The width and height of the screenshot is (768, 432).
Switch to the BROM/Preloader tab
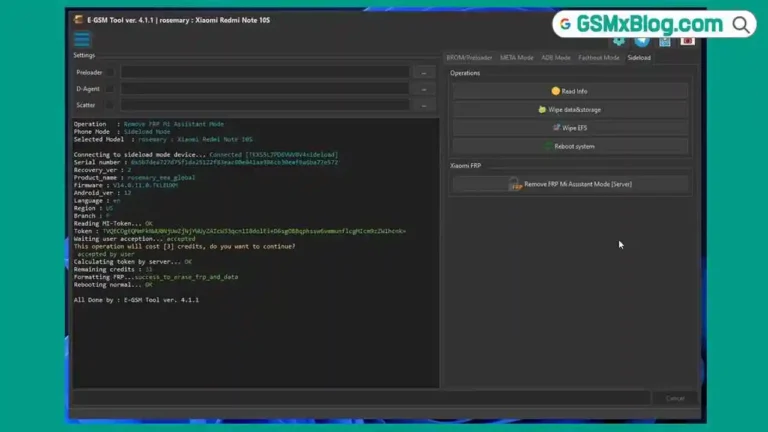[469, 58]
